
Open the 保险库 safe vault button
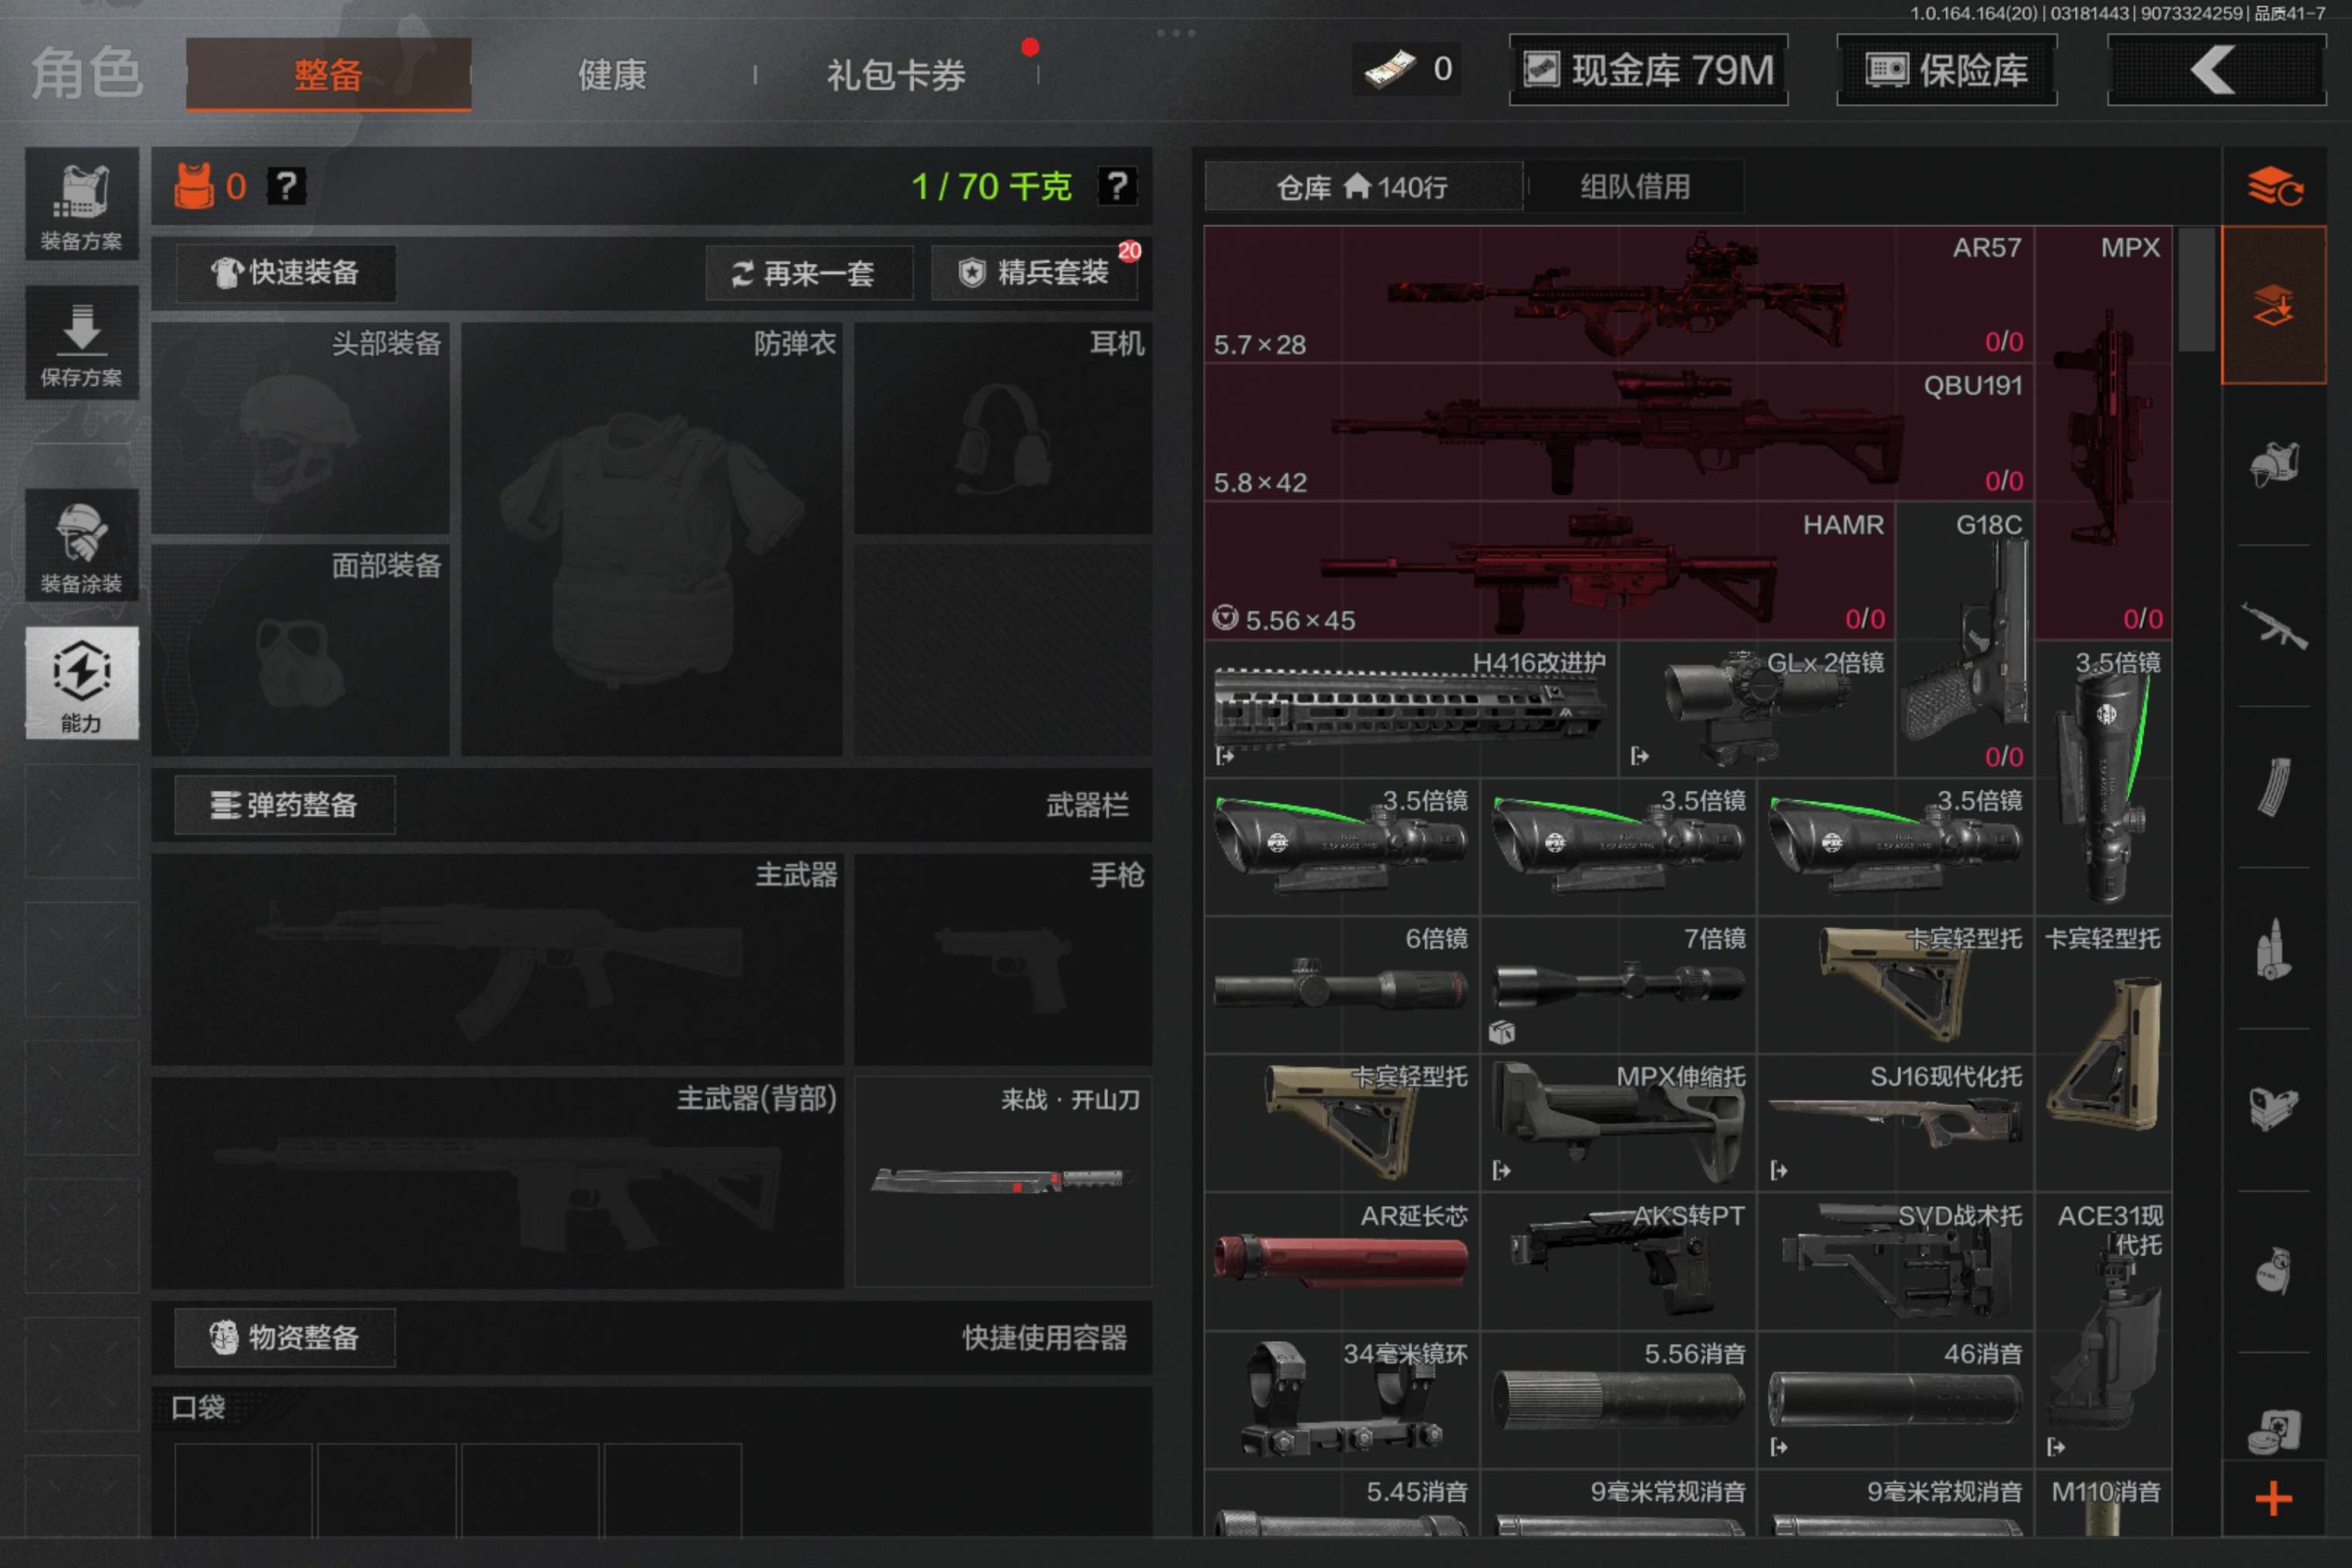click(1946, 70)
